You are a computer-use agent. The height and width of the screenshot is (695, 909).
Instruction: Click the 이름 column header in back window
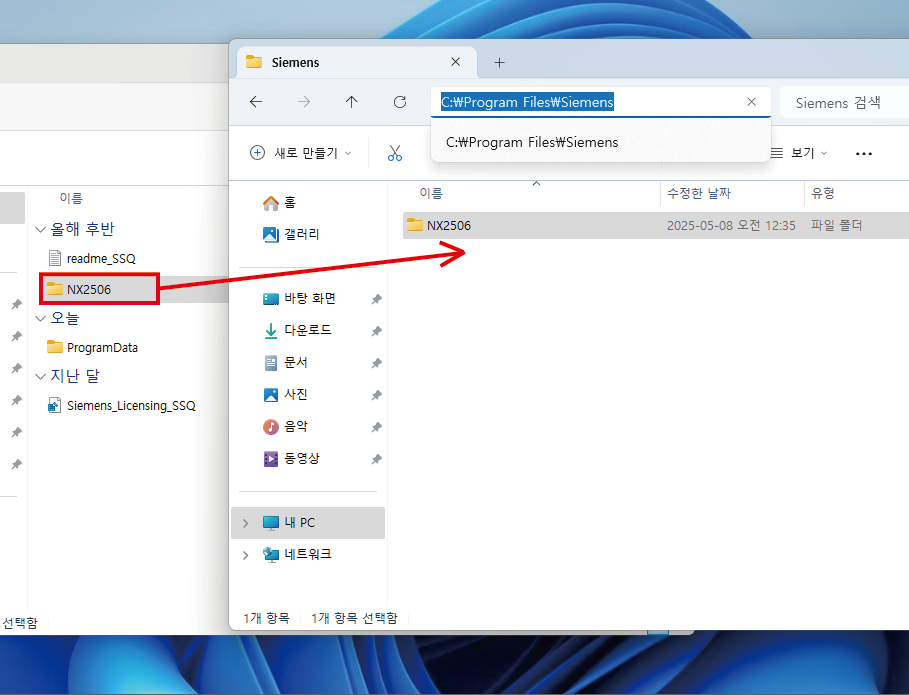tap(71, 198)
